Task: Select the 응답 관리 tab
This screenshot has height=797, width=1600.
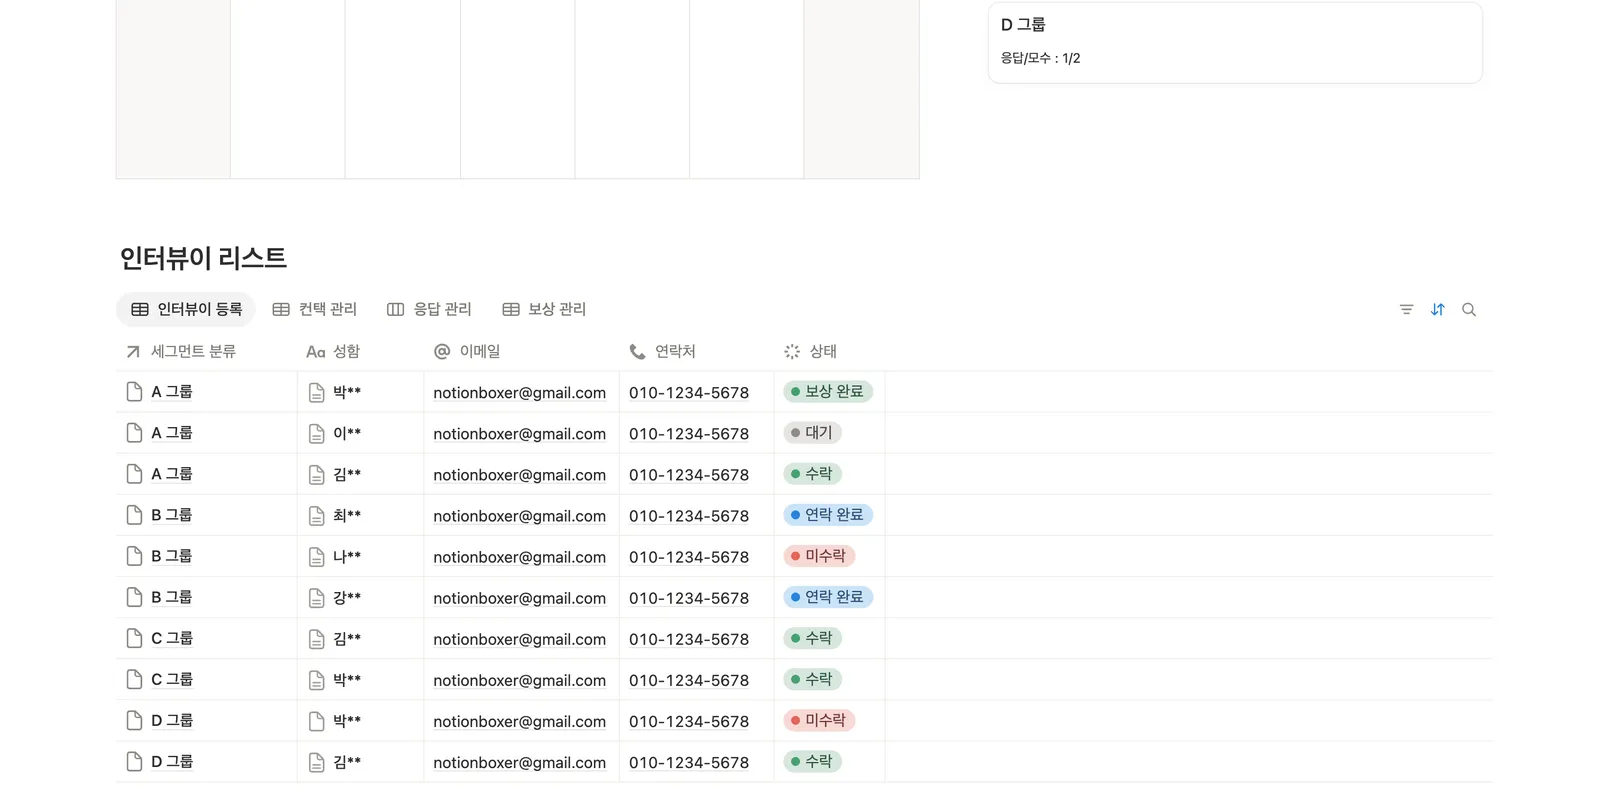Action: [429, 310]
